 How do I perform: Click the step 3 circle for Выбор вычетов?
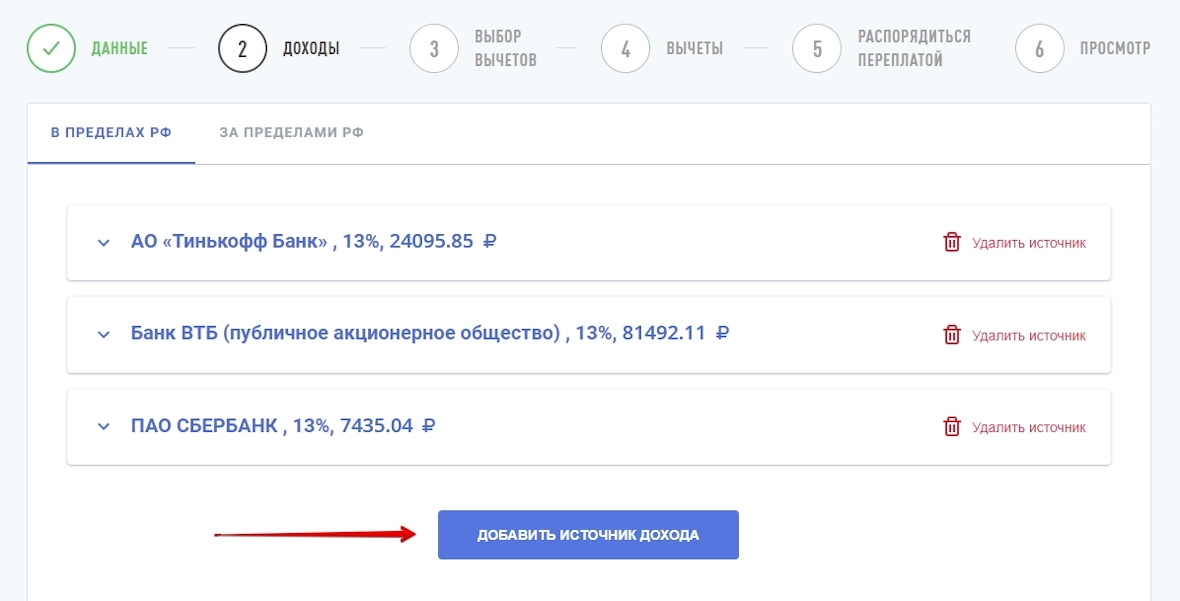(434, 48)
